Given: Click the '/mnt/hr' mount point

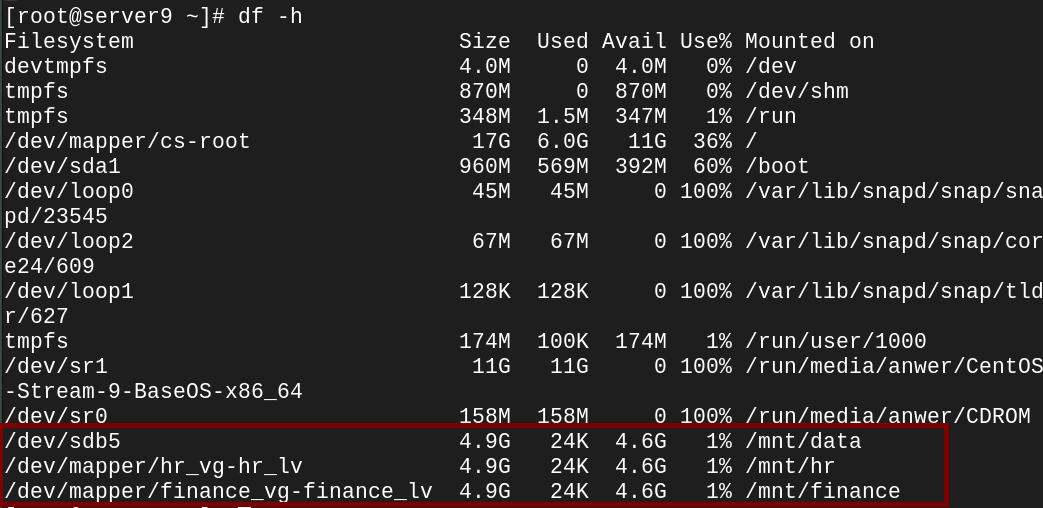Looking at the screenshot, I should coord(790,467).
